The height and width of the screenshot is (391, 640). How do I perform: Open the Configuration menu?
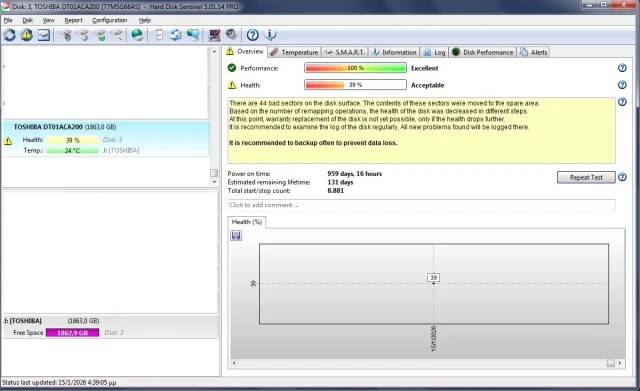[110, 20]
